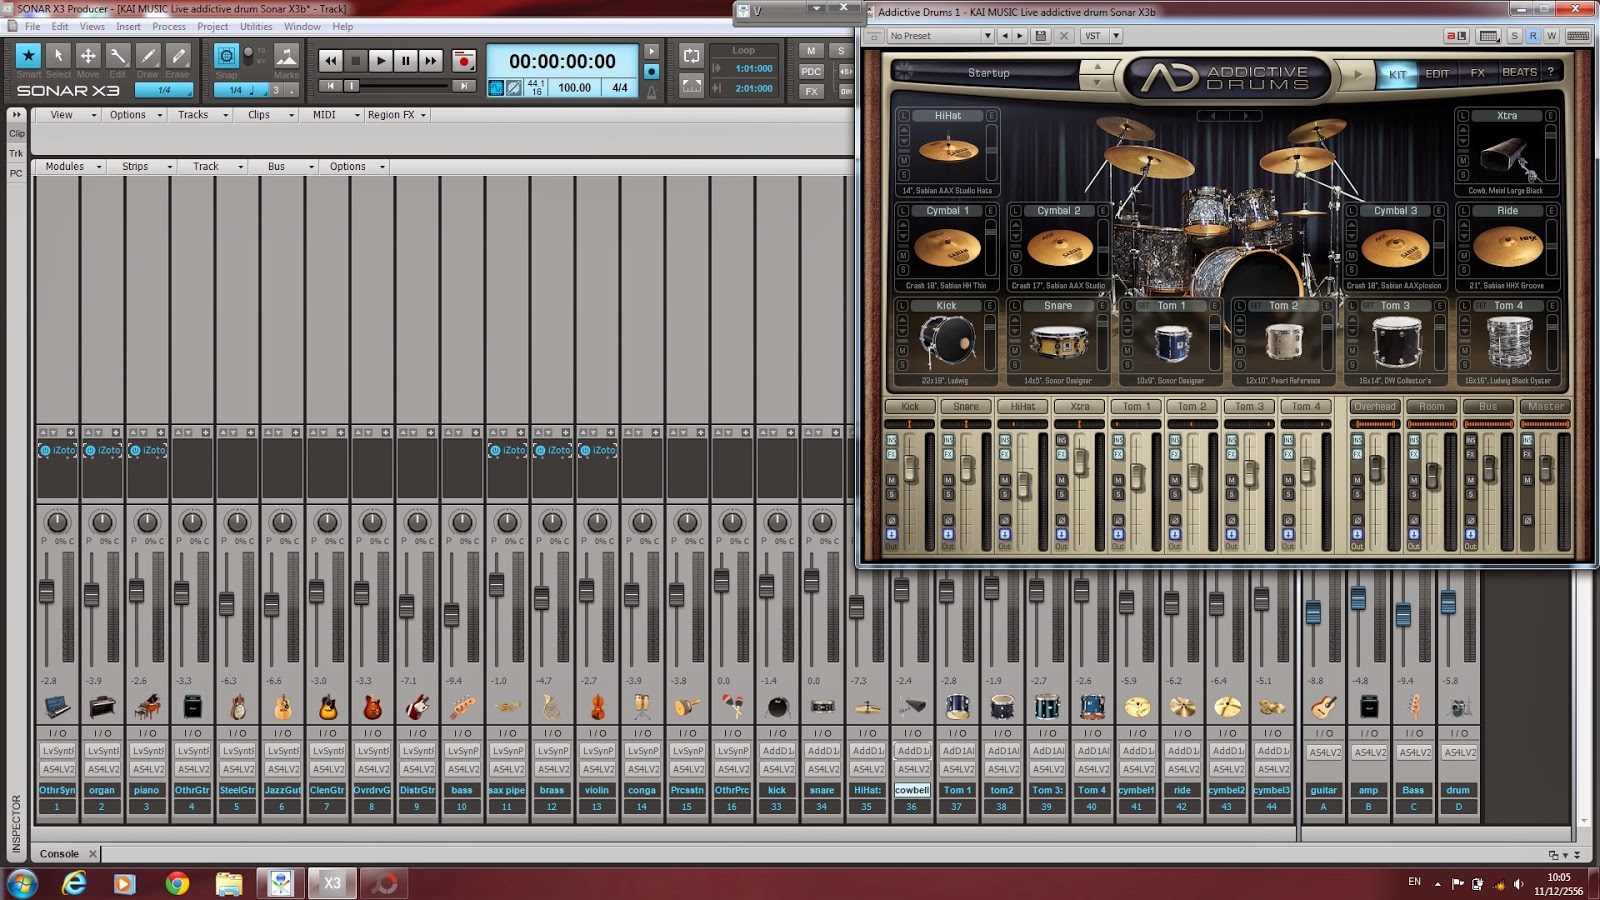Open virtual keyboard icon in the Addictive Drums plugin header
1600x900 pixels.
(x=1578, y=36)
